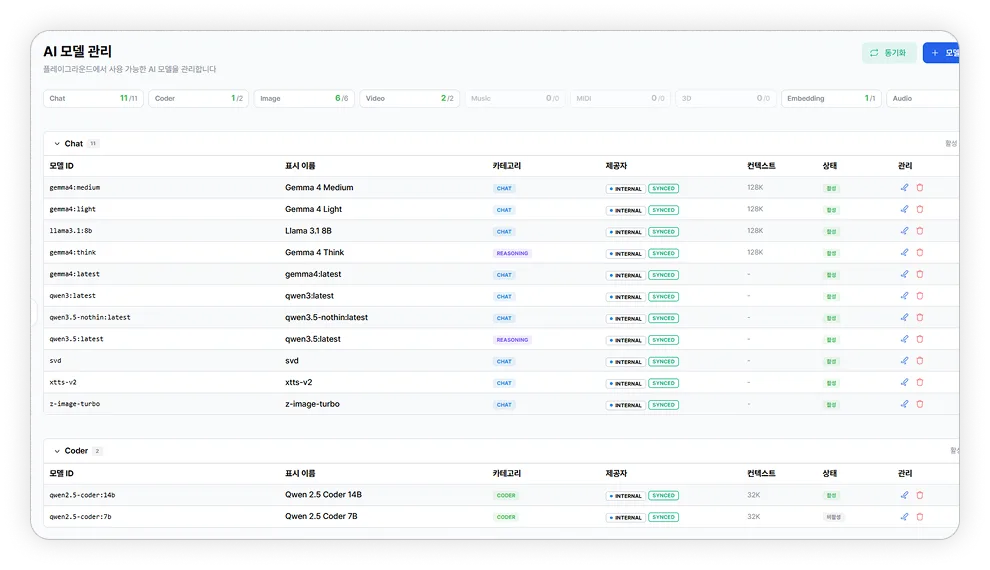Screen dimensions: 990x570
Task: Click the 컨텍스트 header in Chat table
Action: pos(761,166)
